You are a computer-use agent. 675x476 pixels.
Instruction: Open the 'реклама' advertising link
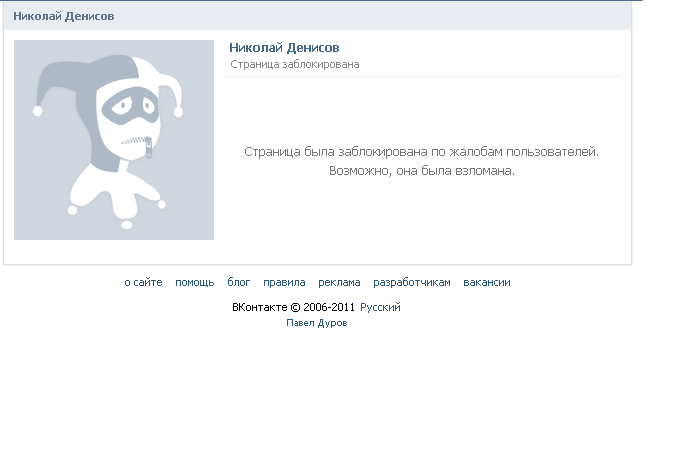tap(339, 282)
